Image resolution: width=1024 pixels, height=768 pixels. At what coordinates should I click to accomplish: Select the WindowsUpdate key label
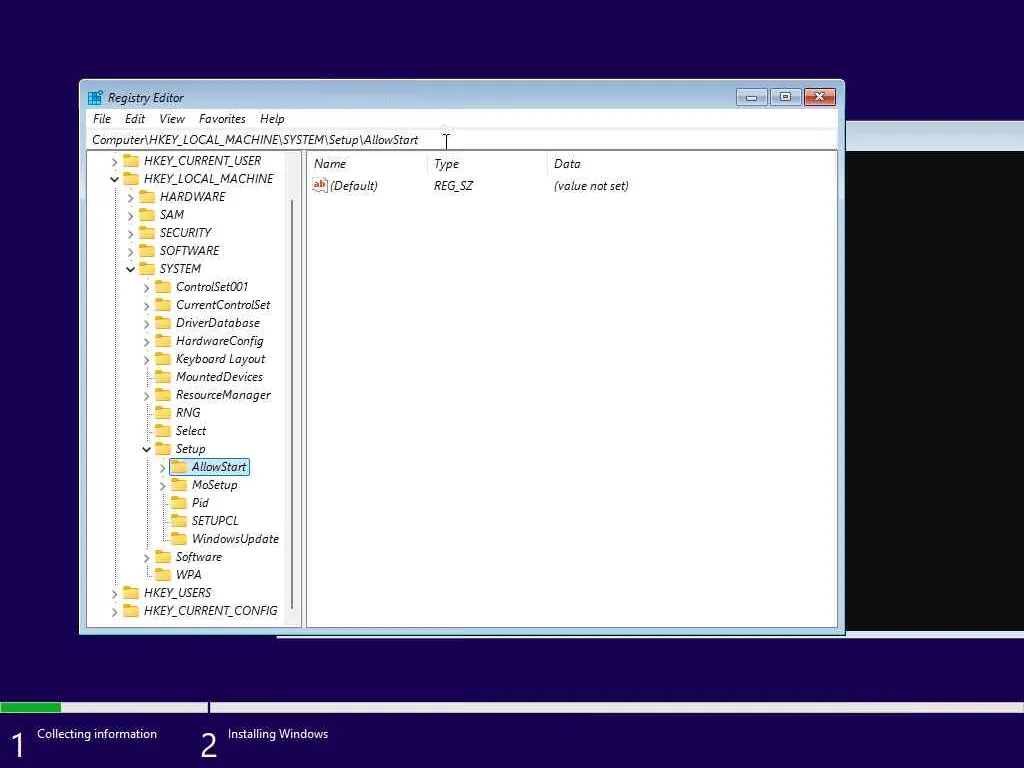pos(235,539)
